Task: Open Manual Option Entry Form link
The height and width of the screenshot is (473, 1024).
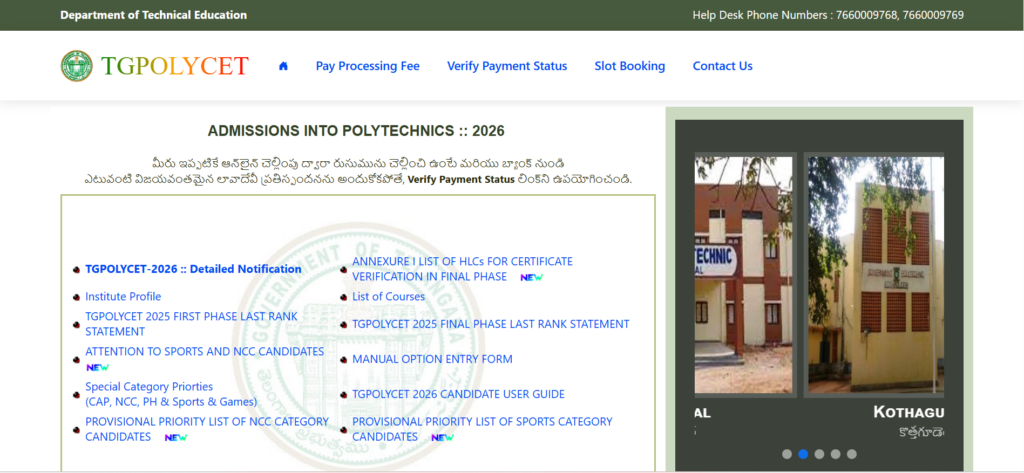Action: coord(432,359)
